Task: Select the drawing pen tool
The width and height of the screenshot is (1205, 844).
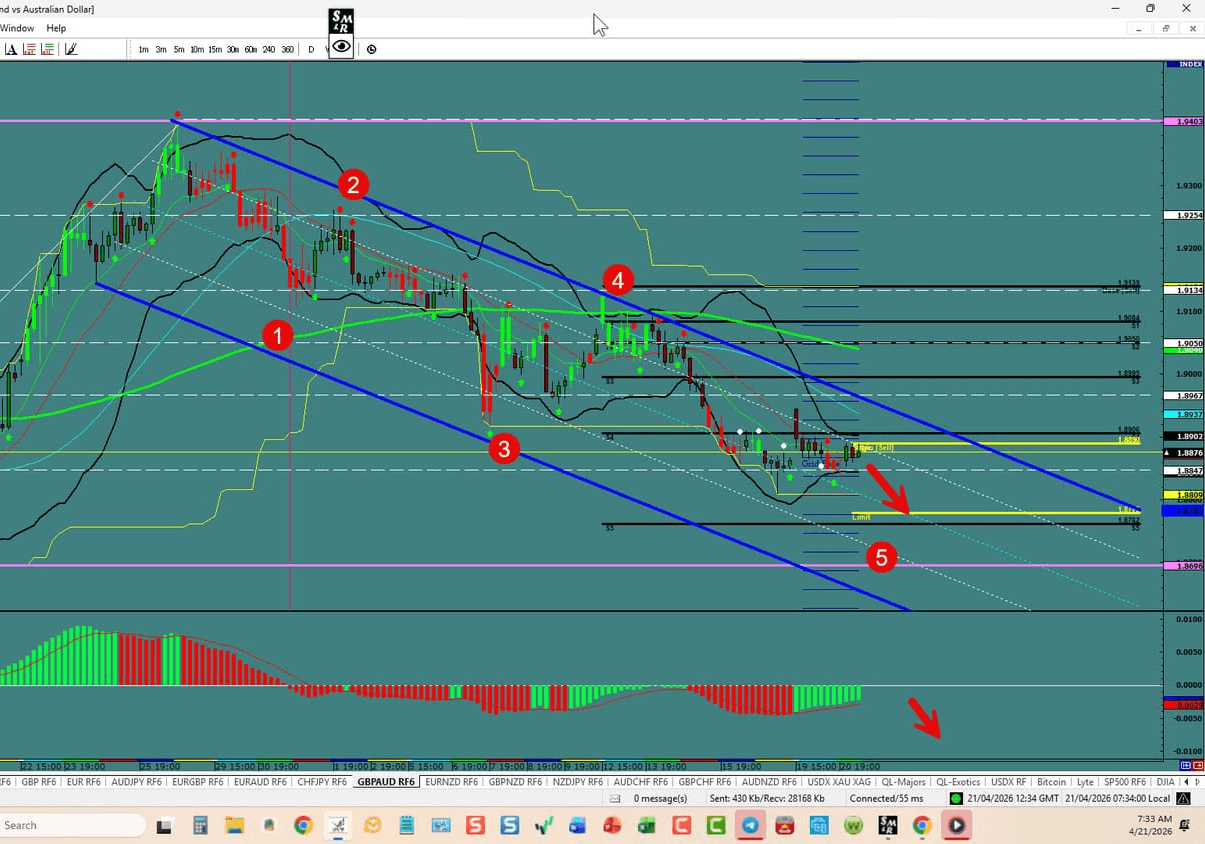Action: coord(69,49)
